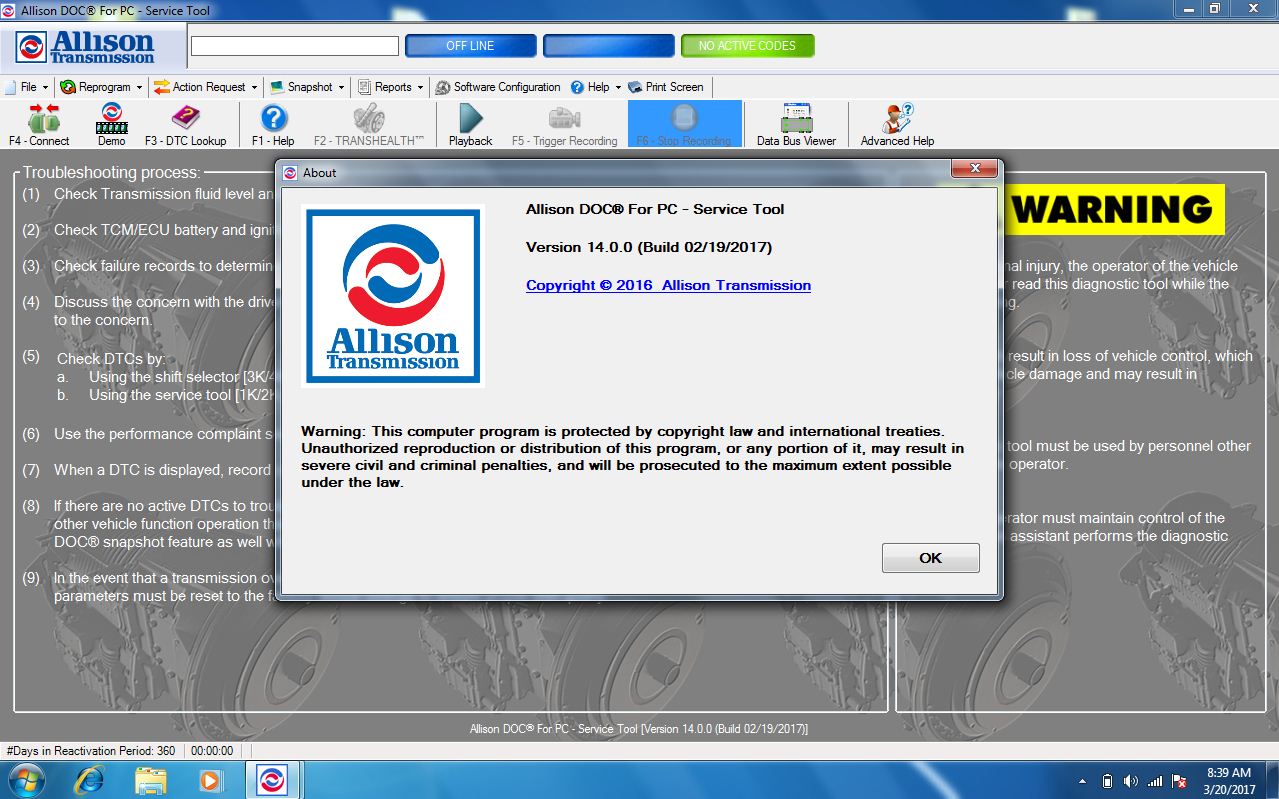Open Windows Explorer folder in taskbar

tap(150, 780)
